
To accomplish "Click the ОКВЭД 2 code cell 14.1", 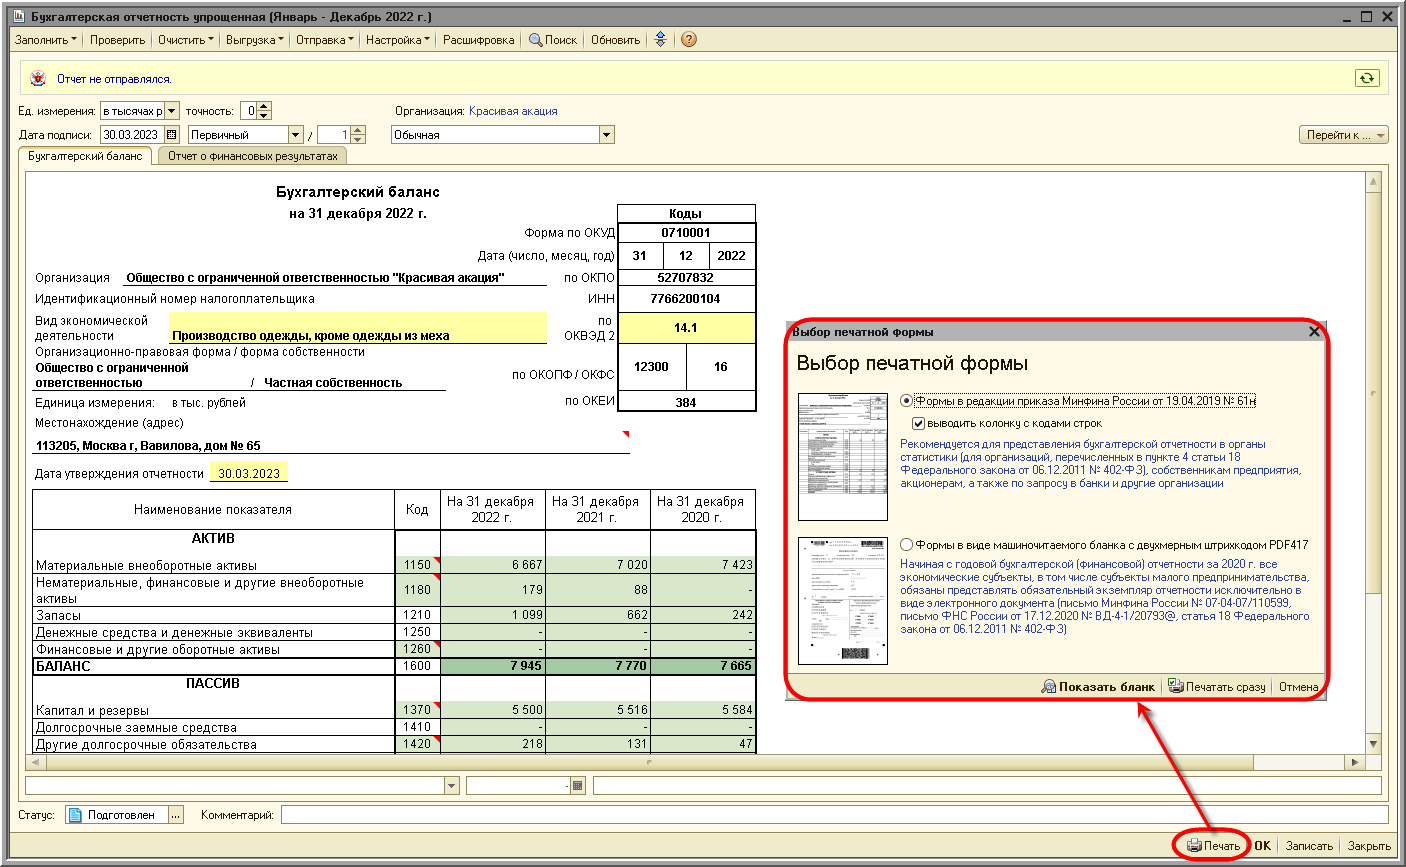I will [x=686, y=328].
